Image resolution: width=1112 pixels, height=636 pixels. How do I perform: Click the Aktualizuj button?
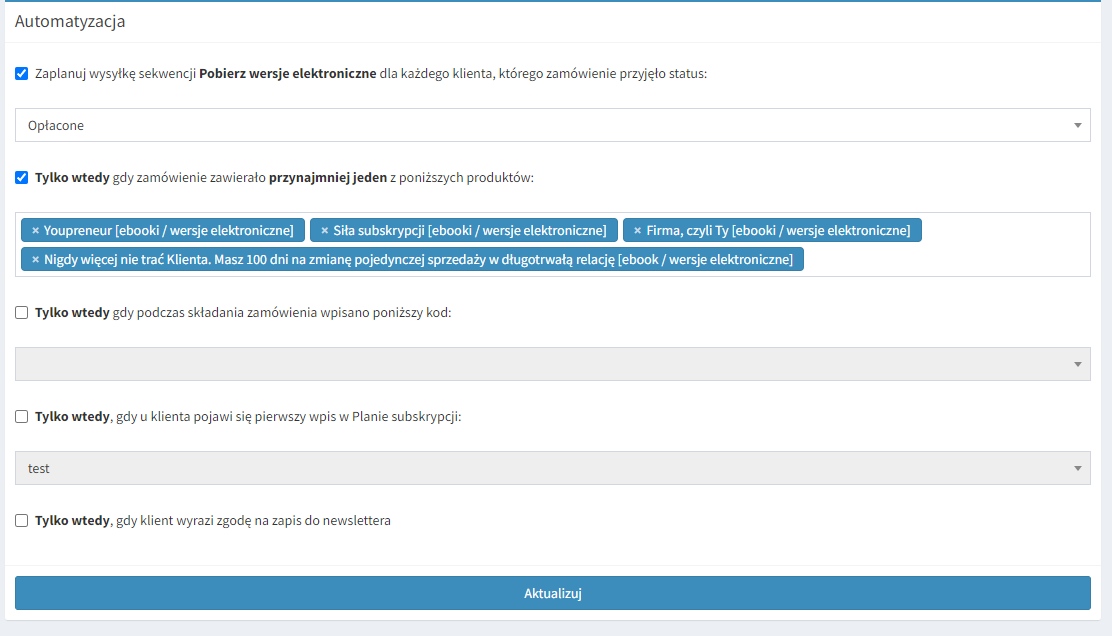point(552,593)
